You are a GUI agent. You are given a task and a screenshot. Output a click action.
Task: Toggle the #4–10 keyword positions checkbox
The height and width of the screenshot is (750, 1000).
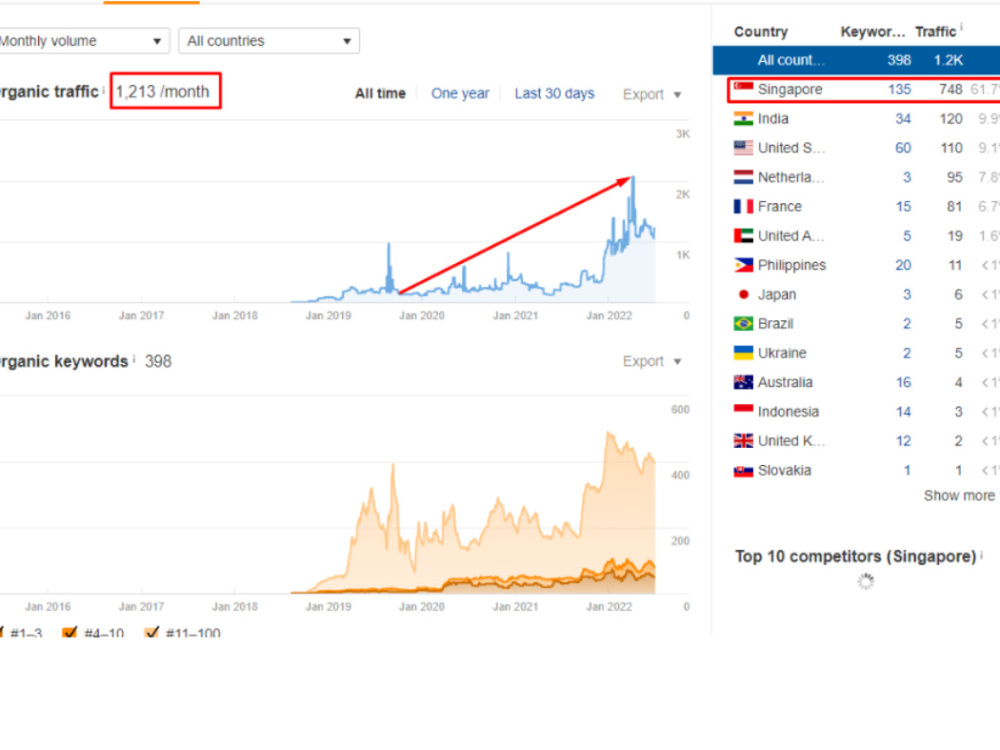tap(70, 632)
